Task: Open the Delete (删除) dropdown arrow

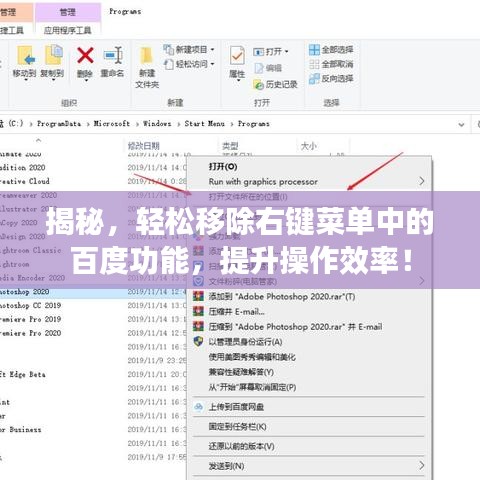Action: click(86, 80)
